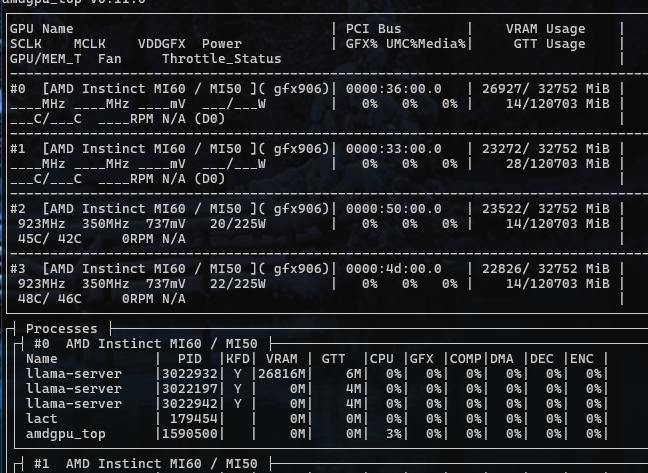The width and height of the screenshot is (648, 473).
Task: Click the GTT Usage header label
Action: (x=549, y=44)
